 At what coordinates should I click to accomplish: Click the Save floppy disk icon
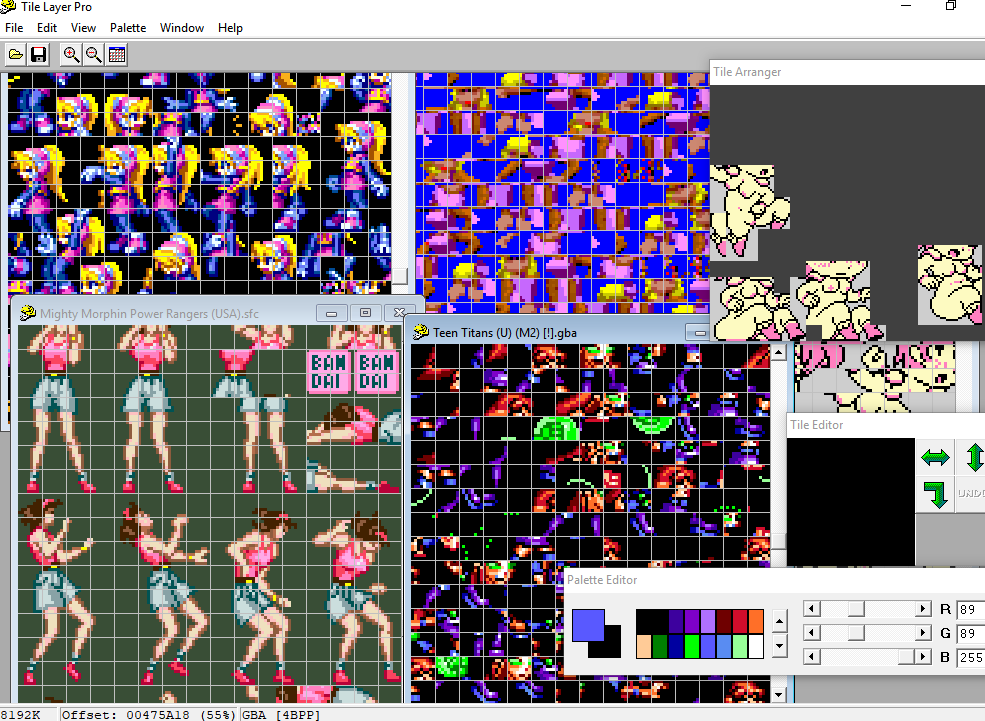(39, 55)
